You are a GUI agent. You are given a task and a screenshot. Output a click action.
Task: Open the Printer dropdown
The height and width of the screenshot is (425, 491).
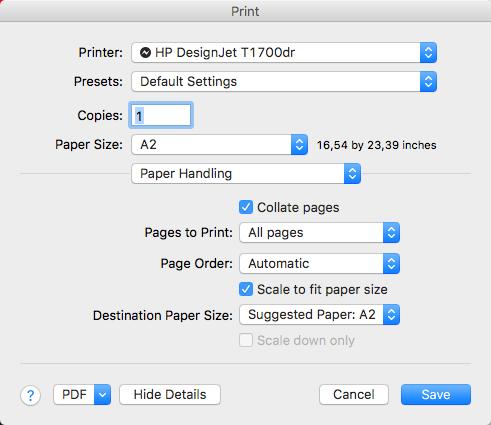pyautogui.click(x=284, y=53)
